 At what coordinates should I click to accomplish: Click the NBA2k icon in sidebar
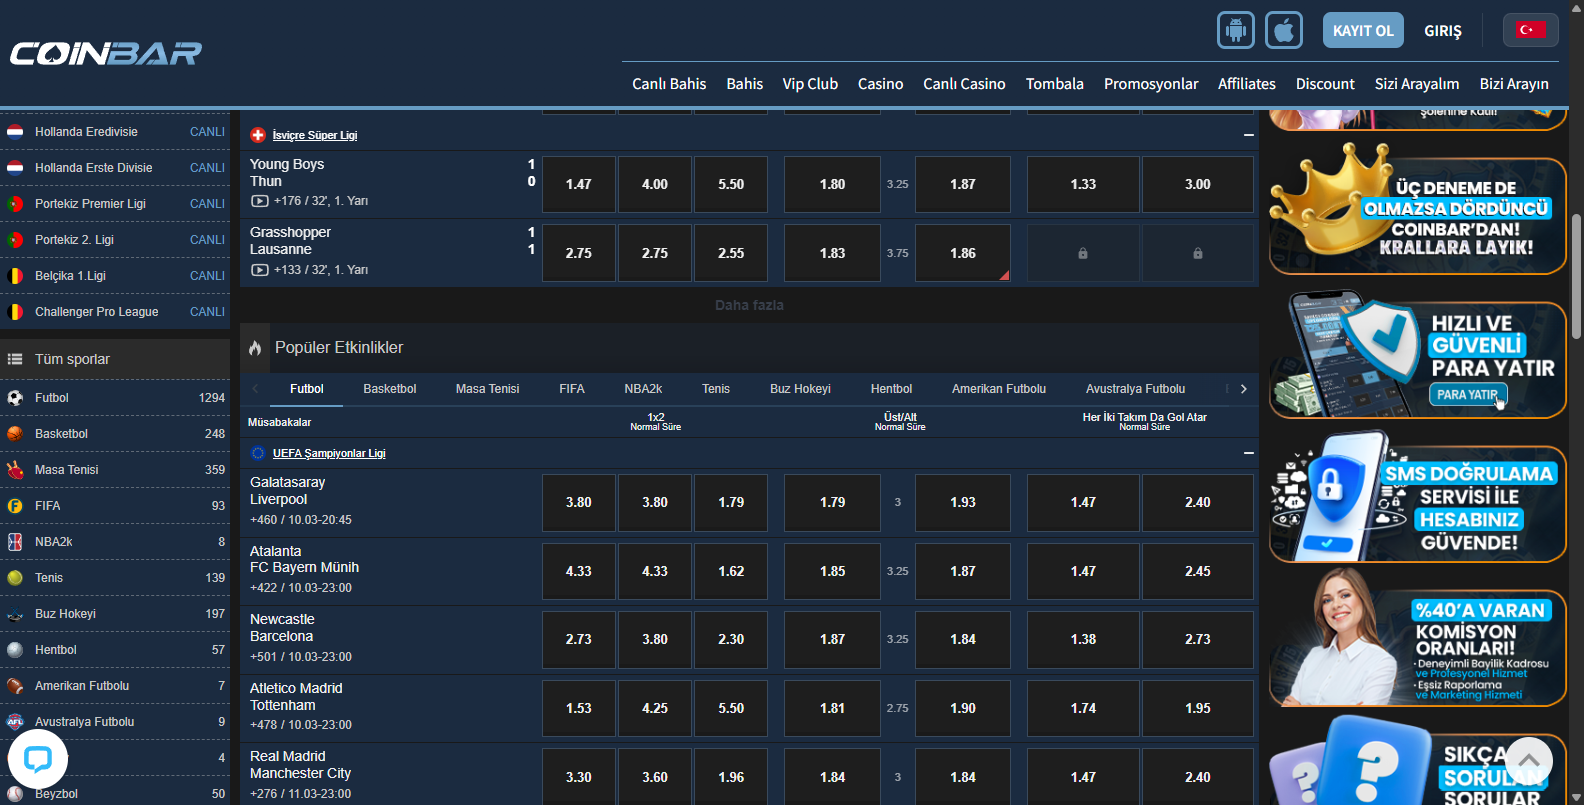point(15,542)
